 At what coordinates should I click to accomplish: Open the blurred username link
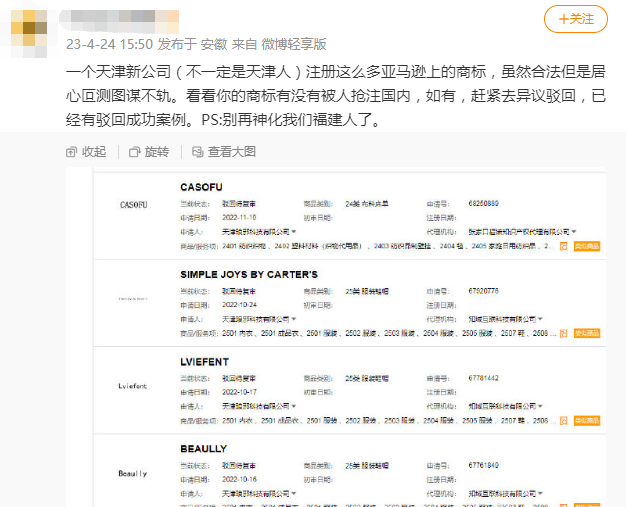[119, 21]
